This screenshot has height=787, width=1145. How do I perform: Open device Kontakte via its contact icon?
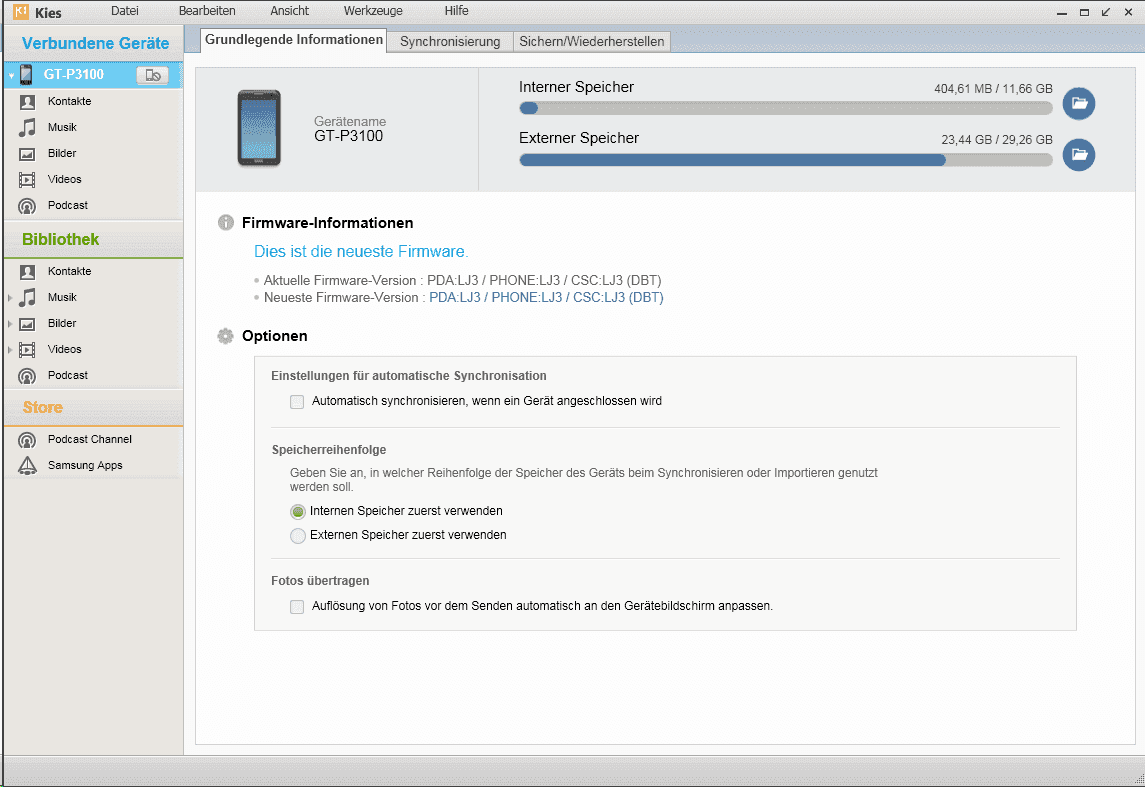click(27, 102)
